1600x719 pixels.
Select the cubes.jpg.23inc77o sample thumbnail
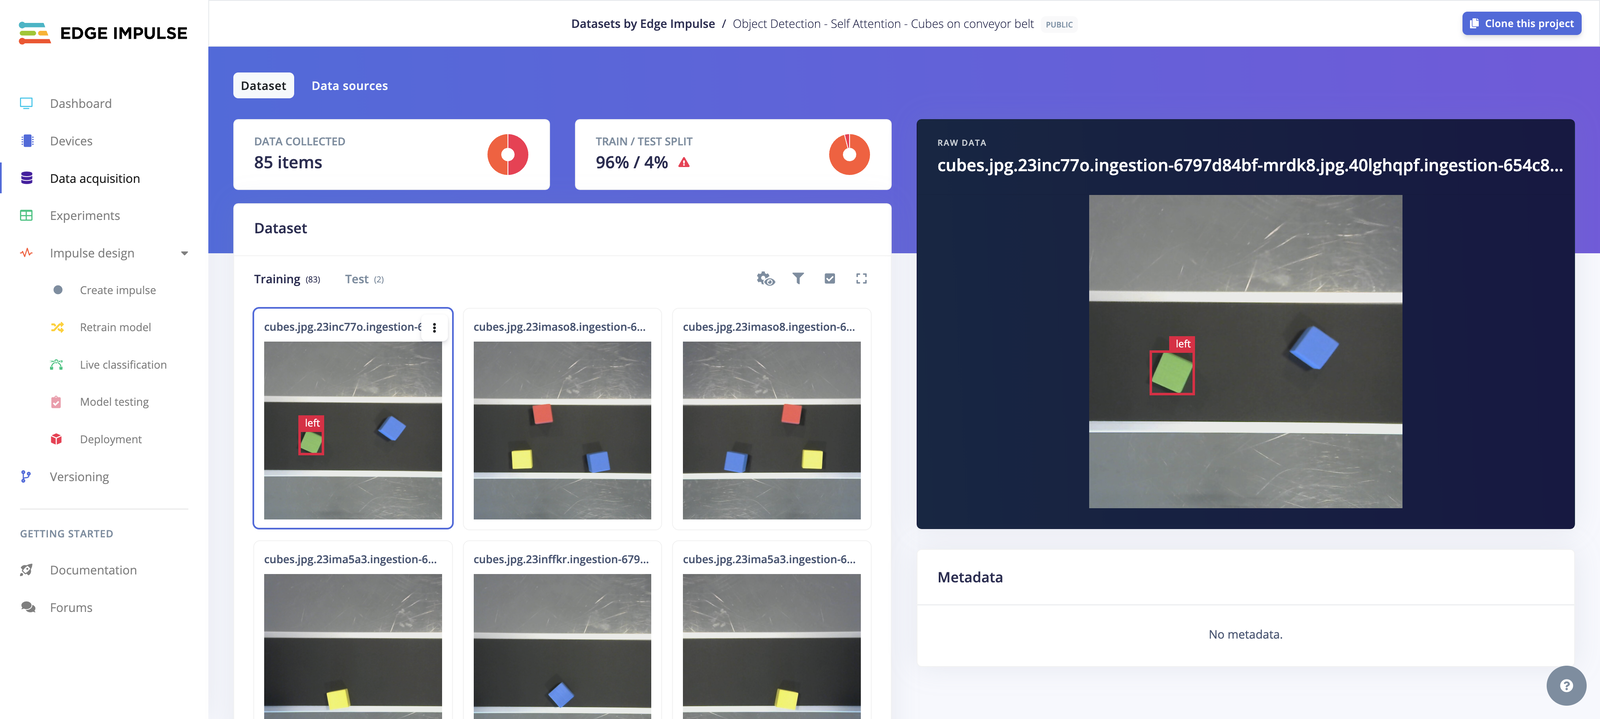pos(353,430)
